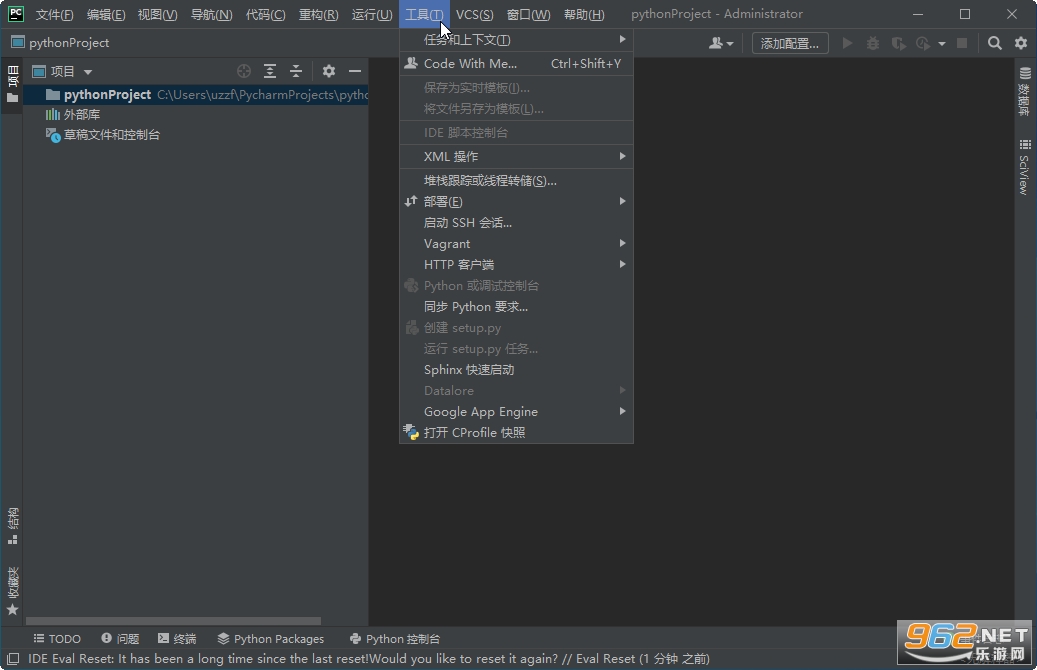The height and width of the screenshot is (670, 1037).
Task: Open the 项目 side tab on left strip
Action: [13, 84]
